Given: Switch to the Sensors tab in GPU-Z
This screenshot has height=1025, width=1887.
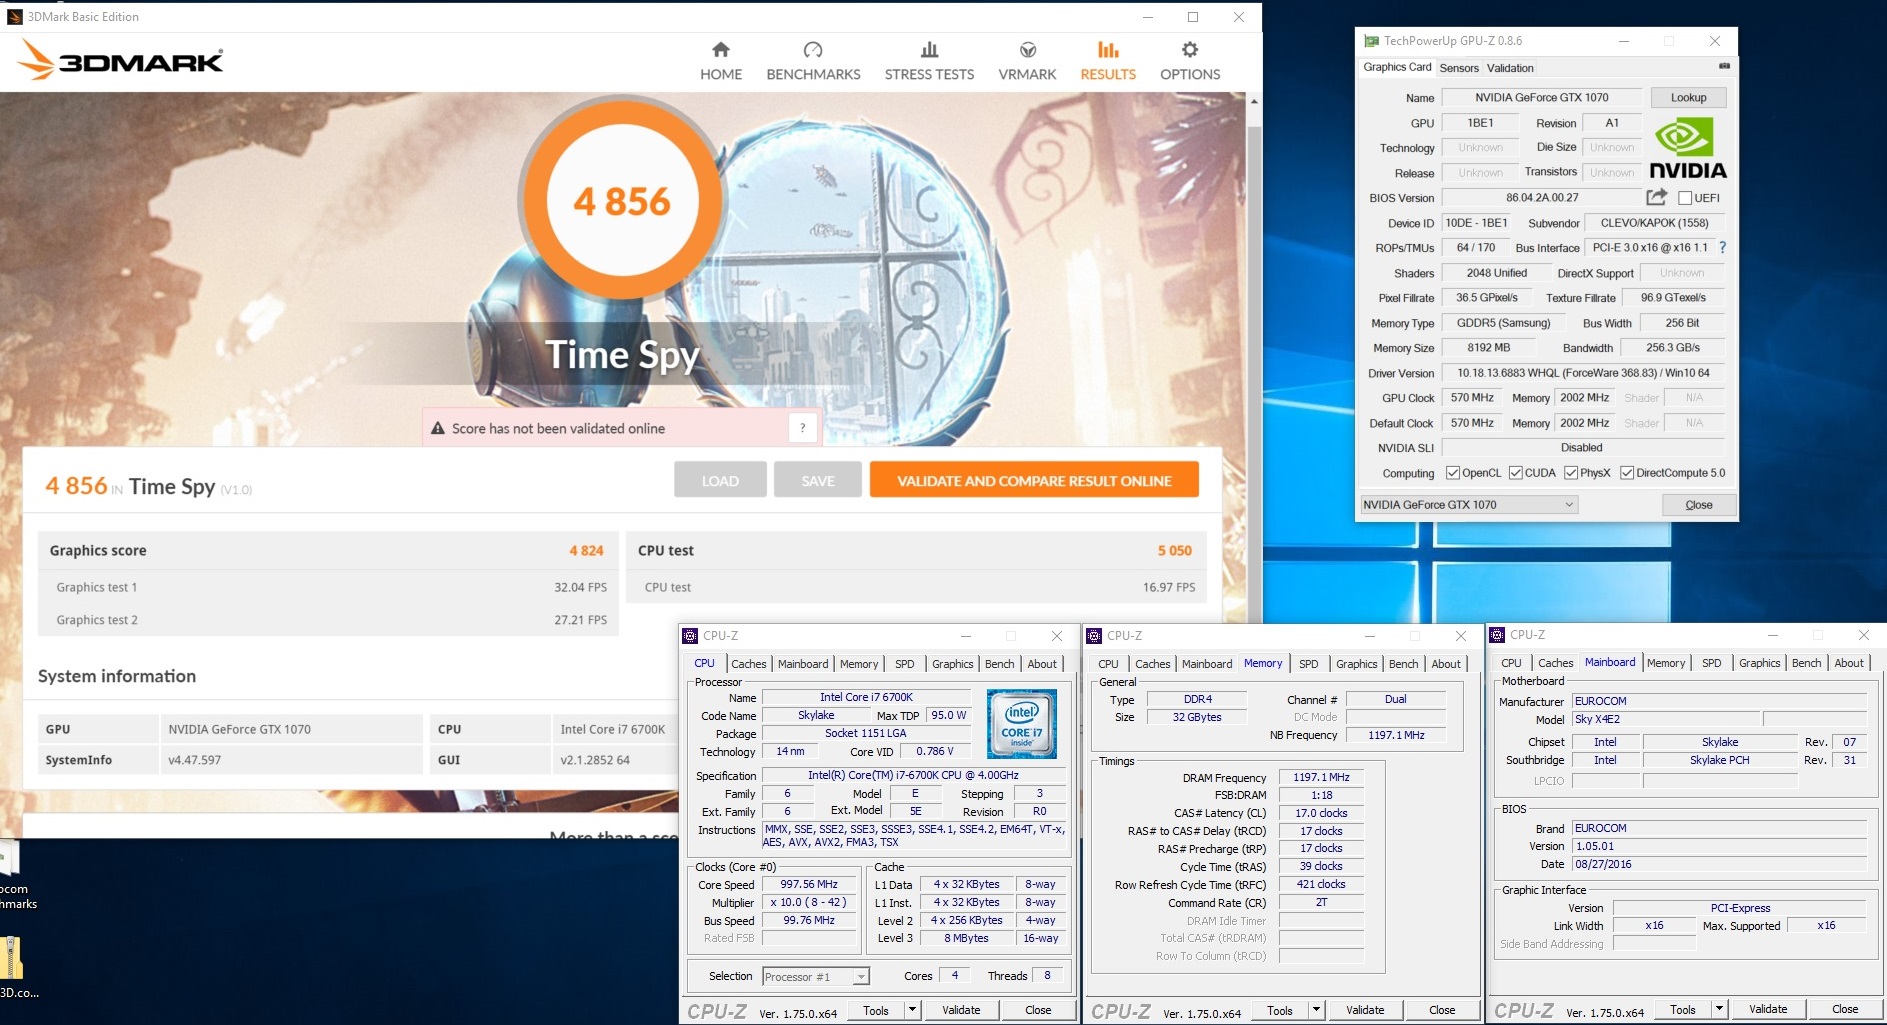Looking at the screenshot, I should pyautogui.click(x=1458, y=68).
